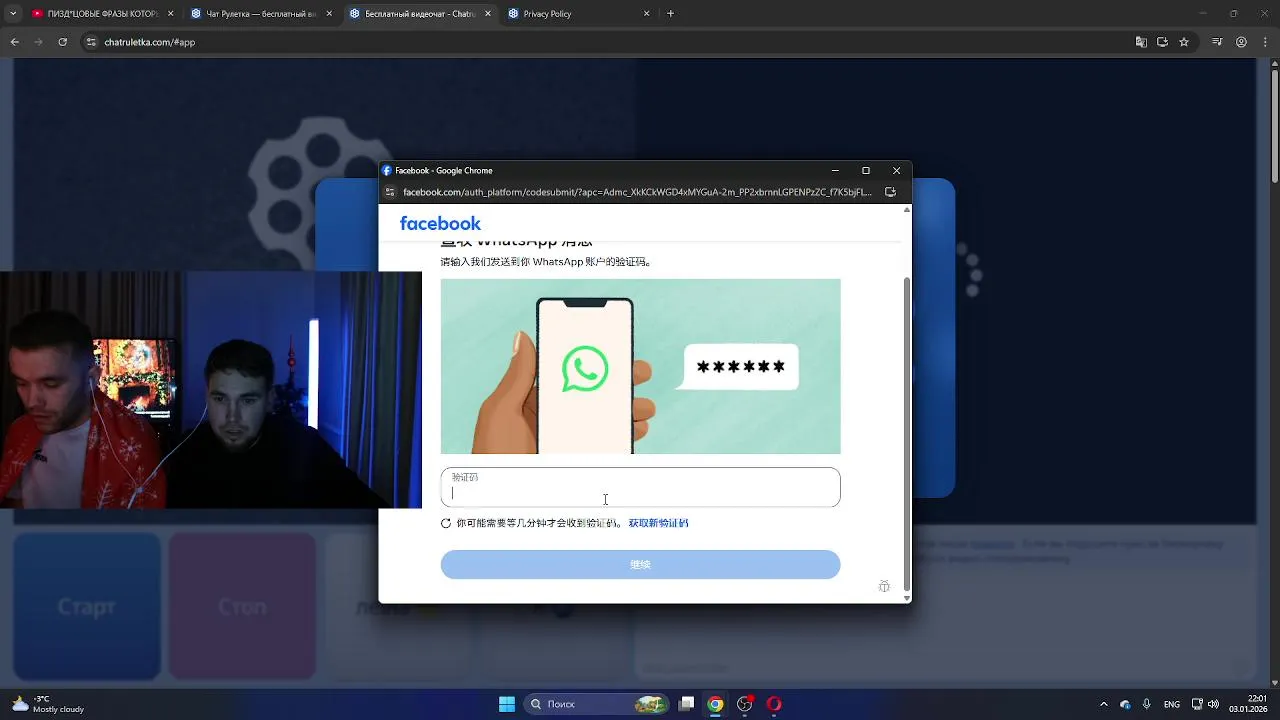
Task: Switch to the 'Чат Рулетка — бесплатный' tab
Action: coord(262,14)
